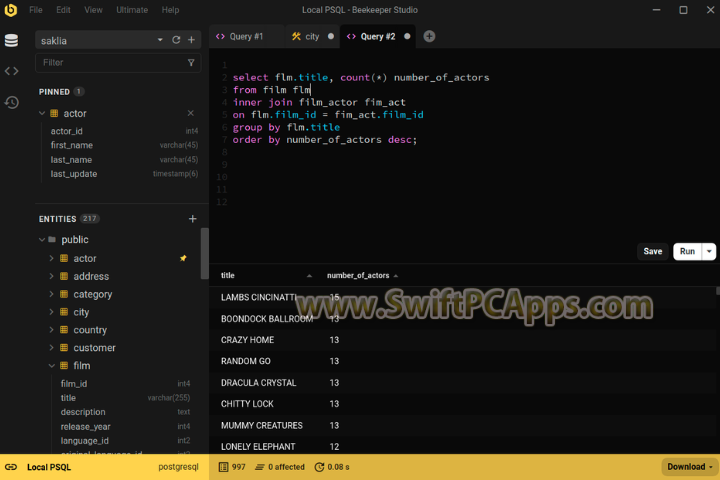
Task: Click the customer table icon
Action: pyautogui.click(x=64, y=348)
